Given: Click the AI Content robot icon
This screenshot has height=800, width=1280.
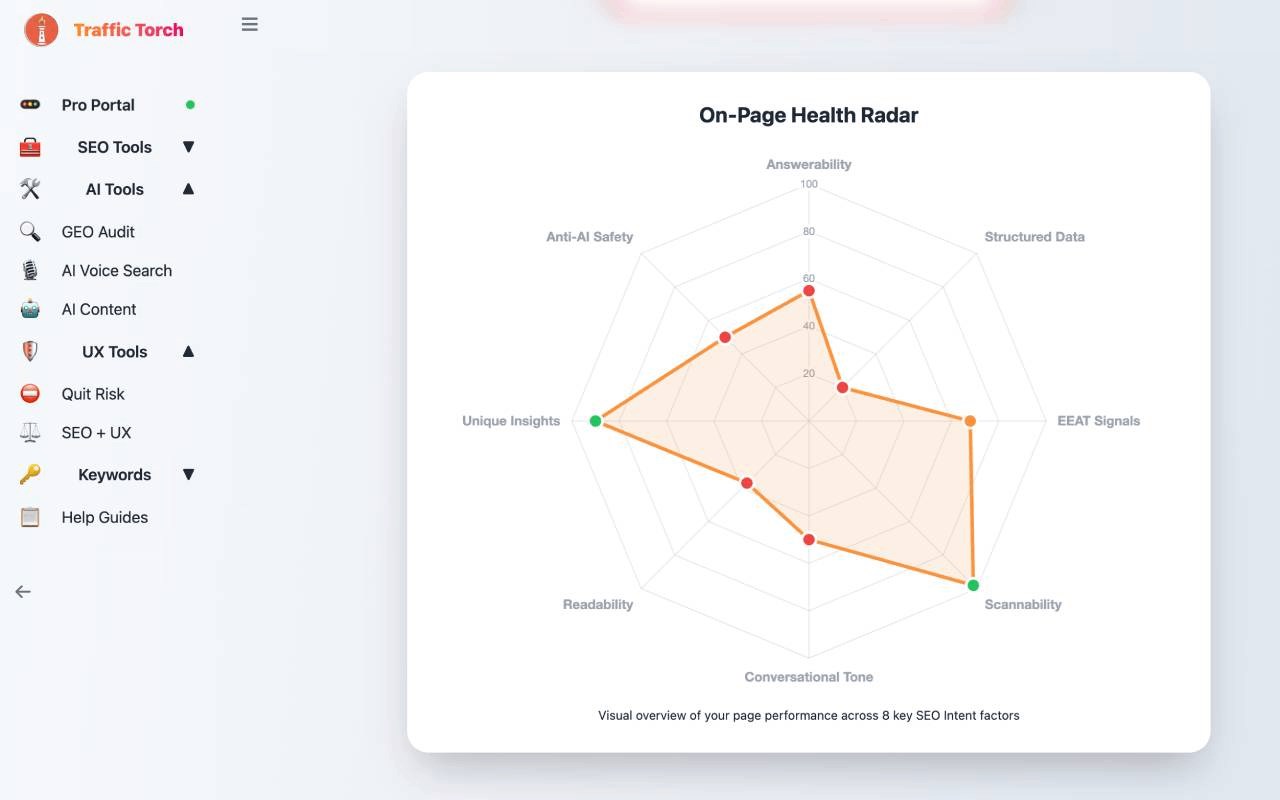Looking at the screenshot, I should [x=30, y=310].
